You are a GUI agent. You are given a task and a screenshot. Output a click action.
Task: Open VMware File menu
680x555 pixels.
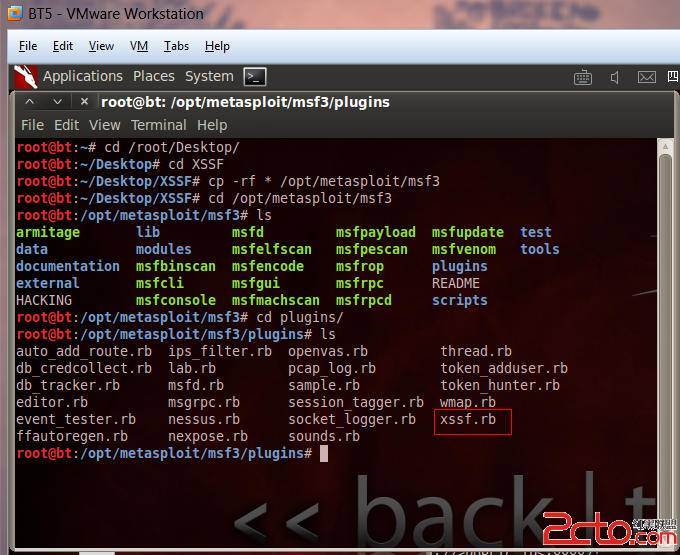[x=28, y=46]
